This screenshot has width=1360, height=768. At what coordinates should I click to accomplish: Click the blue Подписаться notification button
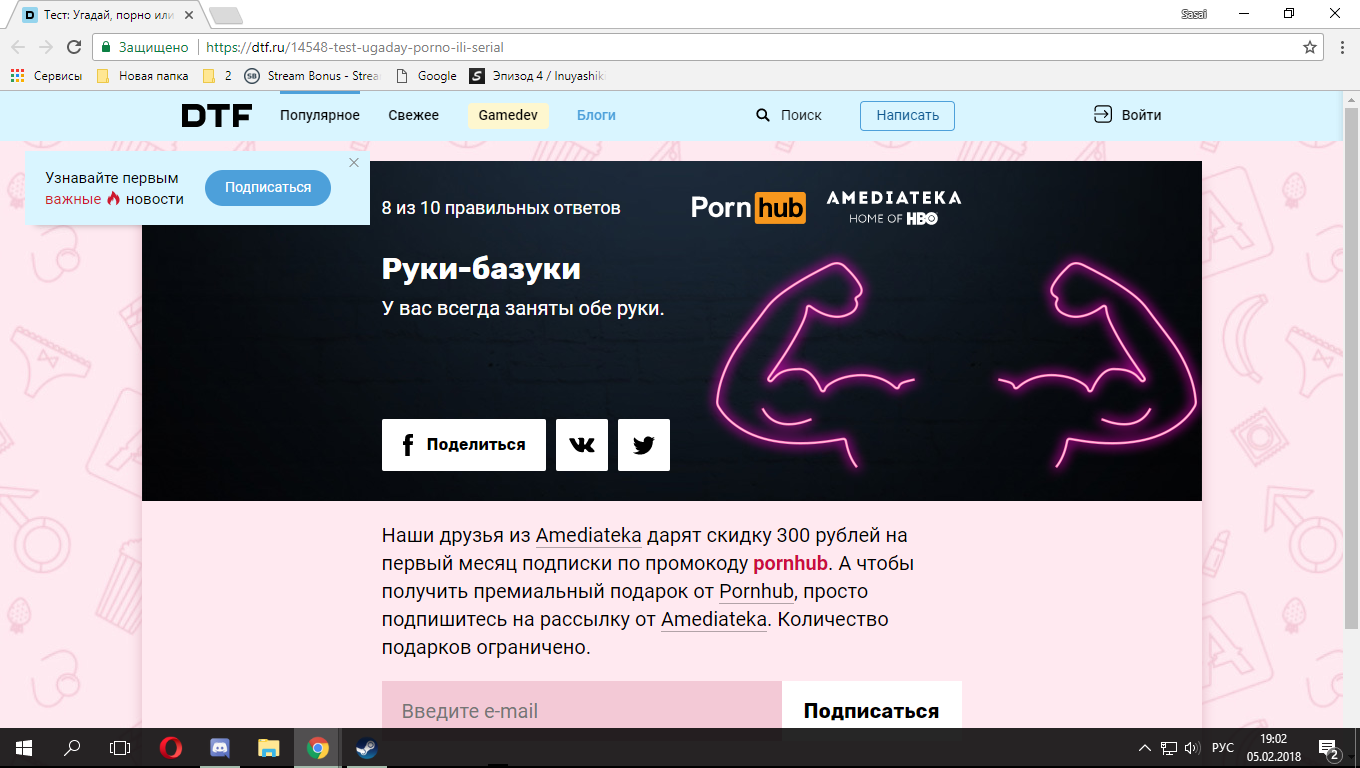[268, 188]
